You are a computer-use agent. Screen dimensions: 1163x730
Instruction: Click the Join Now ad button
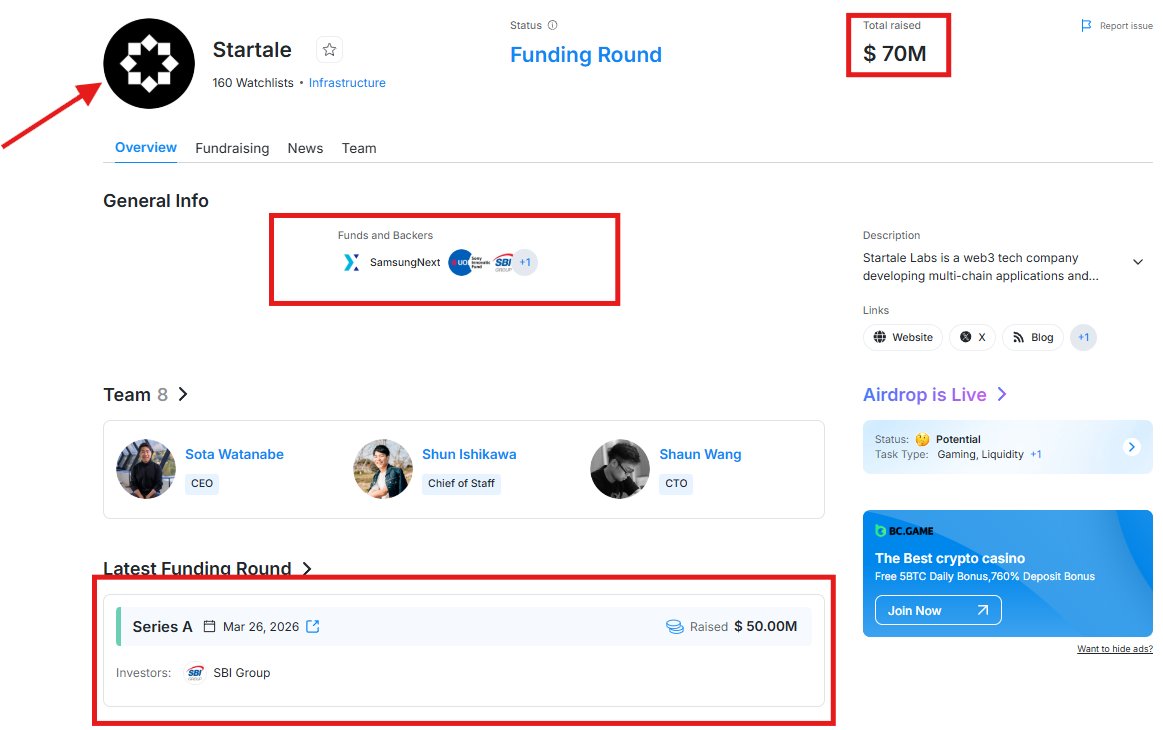[938, 611]
